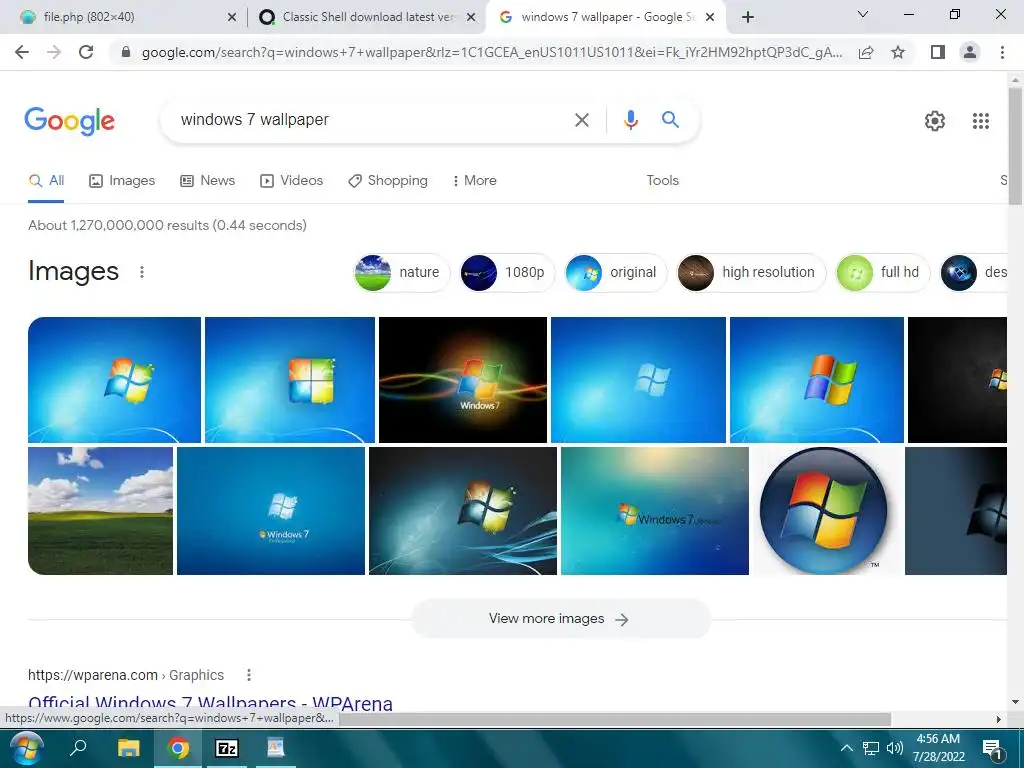Switch to News results tab

[x=208, y=180]
